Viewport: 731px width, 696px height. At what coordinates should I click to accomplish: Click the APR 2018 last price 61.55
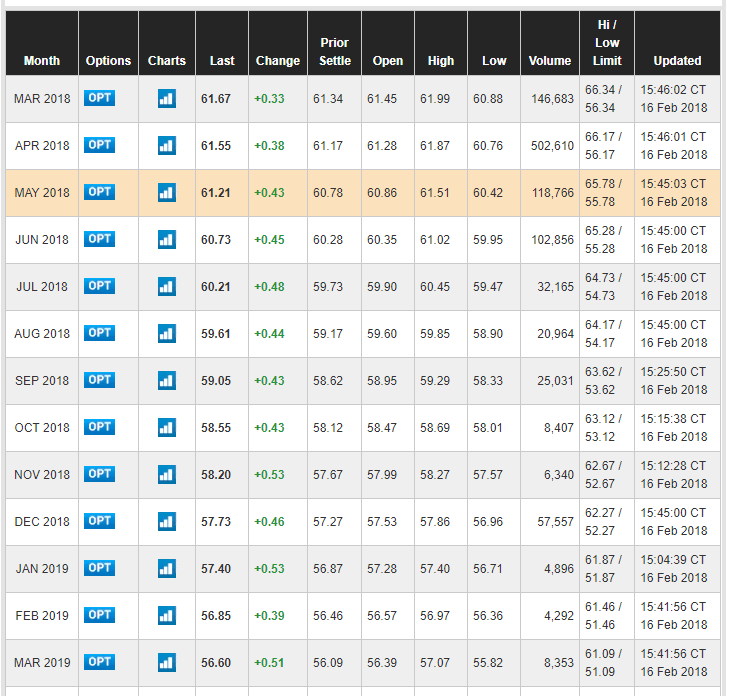click(216, 146)
